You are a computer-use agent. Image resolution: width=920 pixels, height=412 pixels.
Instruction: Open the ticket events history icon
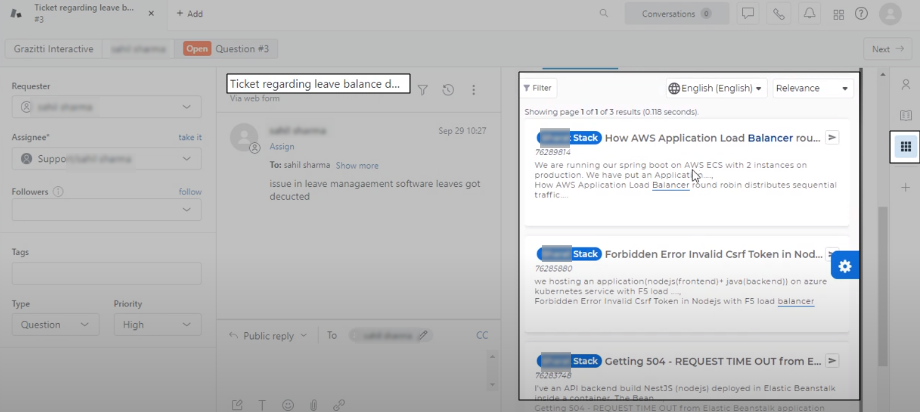point(448,90)
